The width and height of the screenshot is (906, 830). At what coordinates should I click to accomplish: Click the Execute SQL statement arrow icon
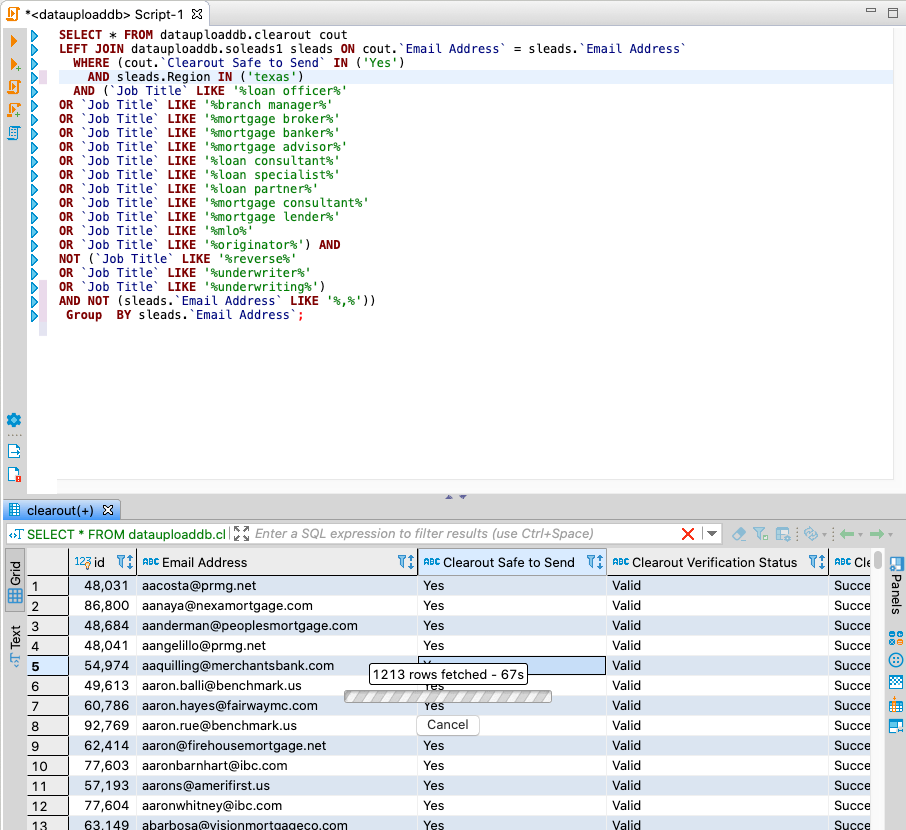(x=14, y=41)
